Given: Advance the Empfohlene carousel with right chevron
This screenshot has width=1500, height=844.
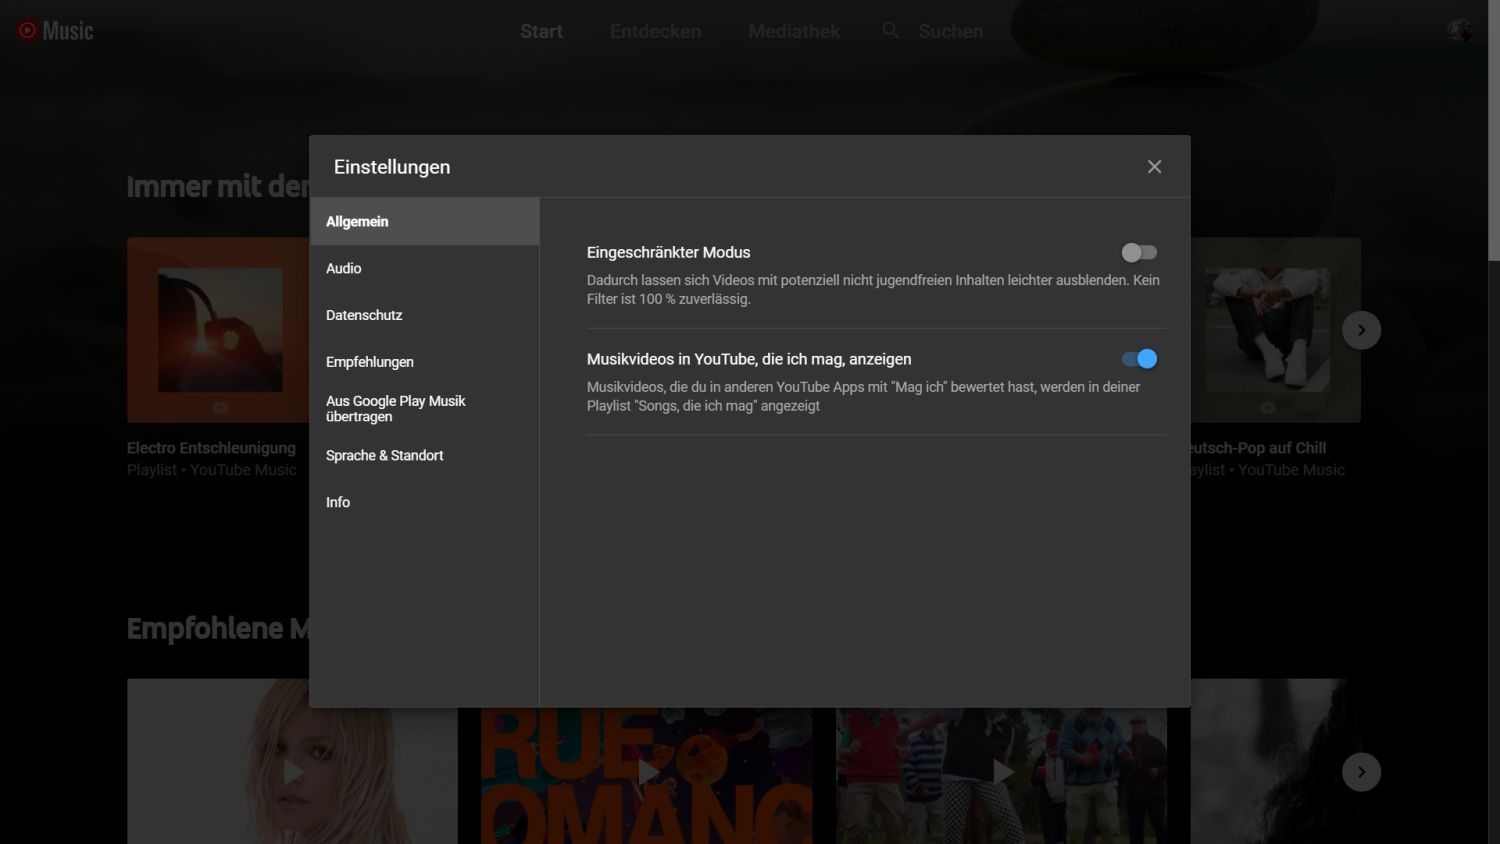Looking at the screenshot, I should pos(1361,772).
